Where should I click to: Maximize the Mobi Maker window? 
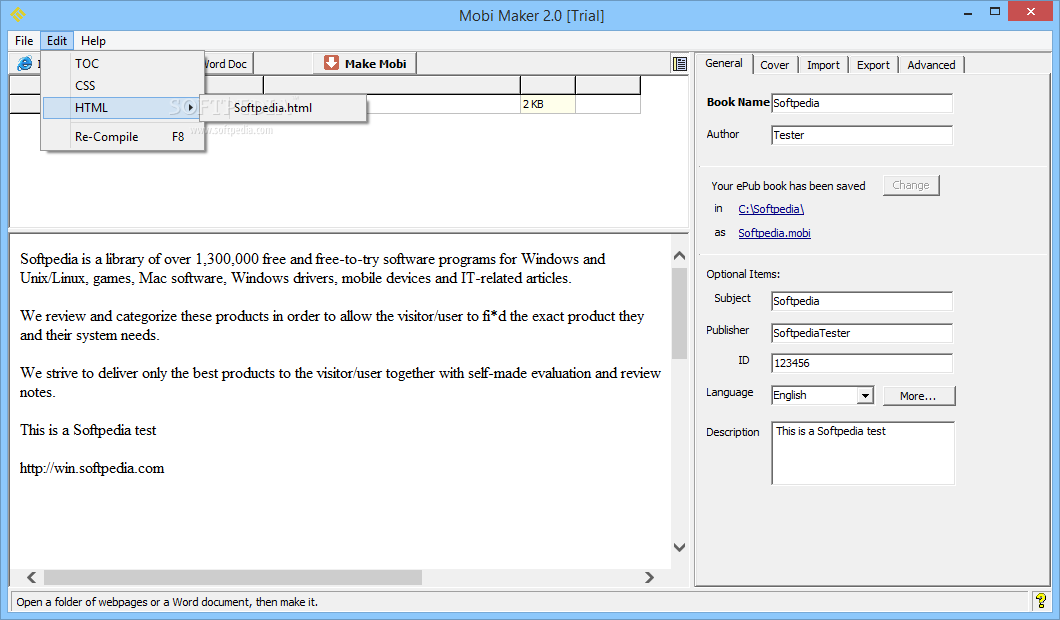994,11
